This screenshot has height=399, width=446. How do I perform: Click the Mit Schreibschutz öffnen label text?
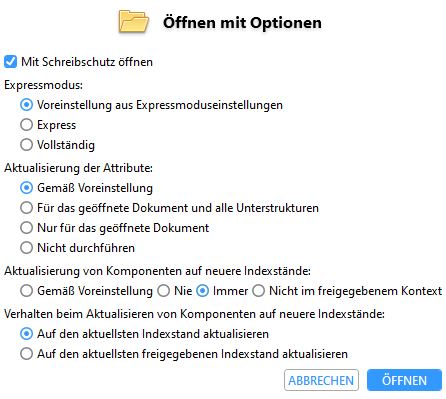pos(87,62)
